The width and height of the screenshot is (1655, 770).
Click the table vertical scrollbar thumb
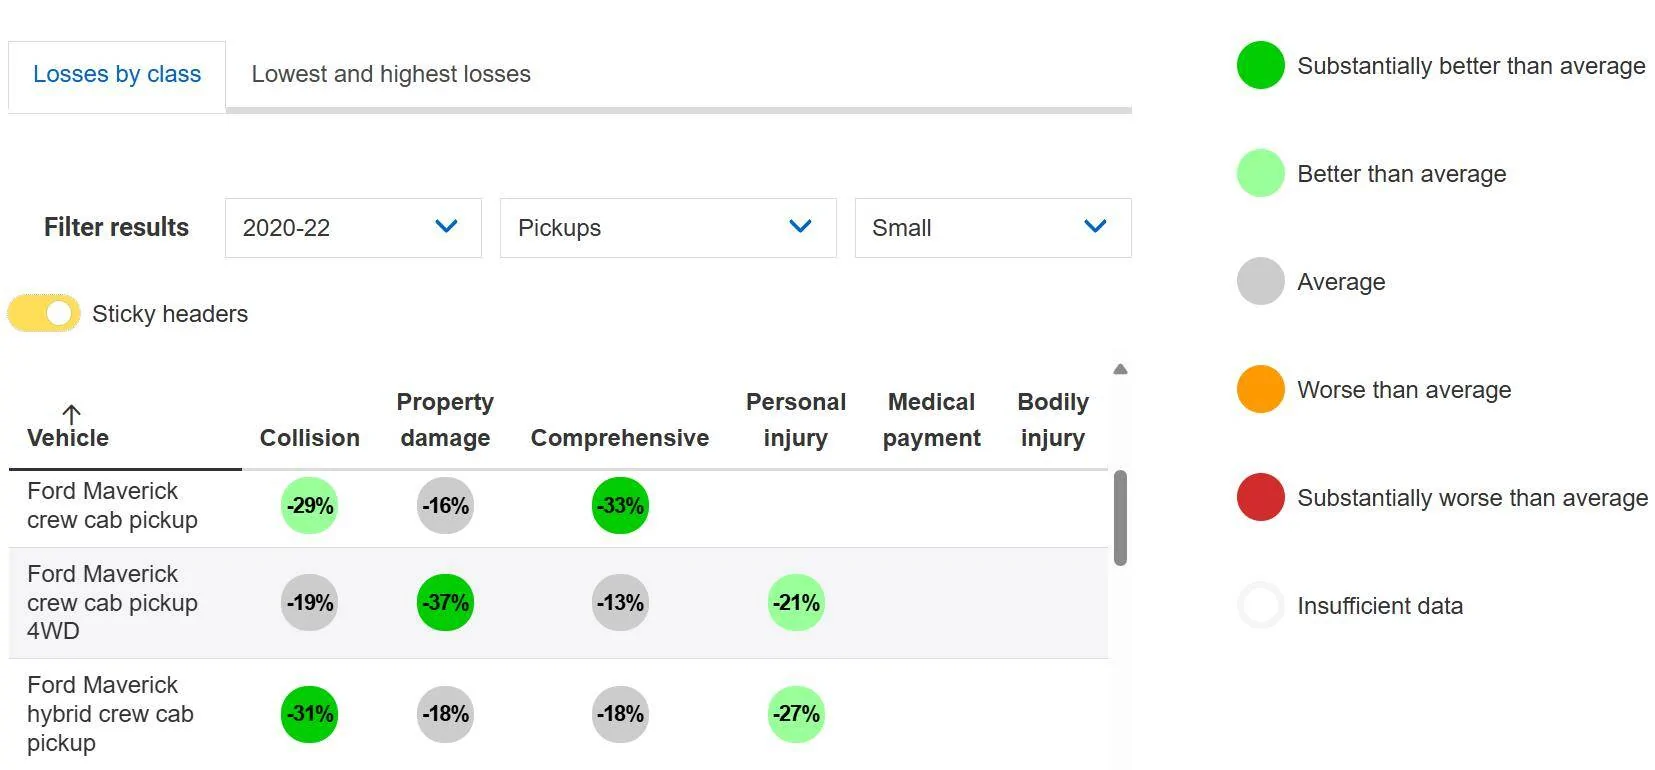coord(1120,518)
